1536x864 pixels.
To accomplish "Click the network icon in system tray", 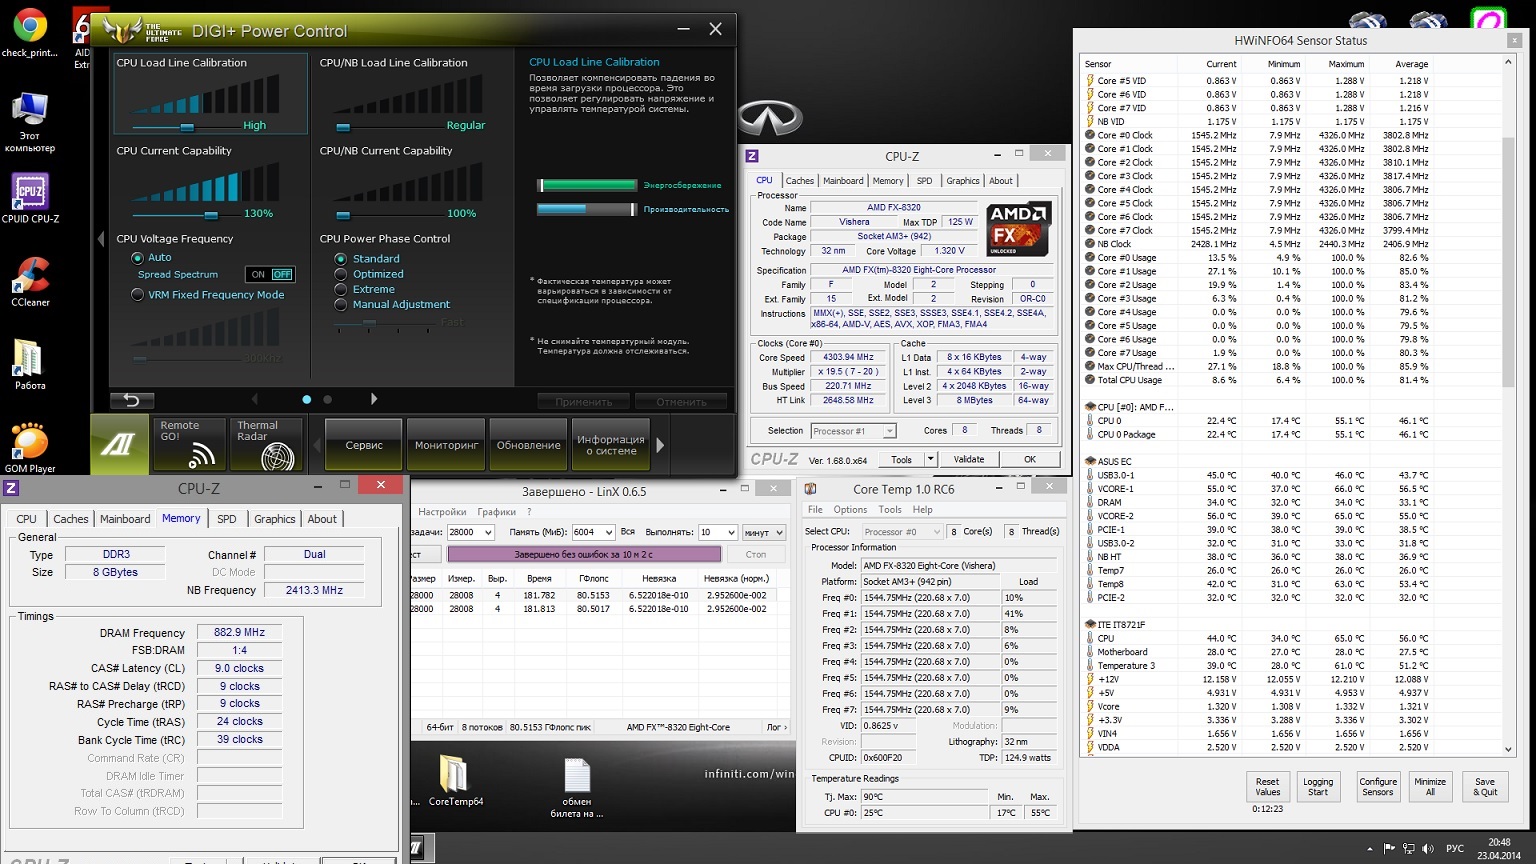I will [1409, 849].
